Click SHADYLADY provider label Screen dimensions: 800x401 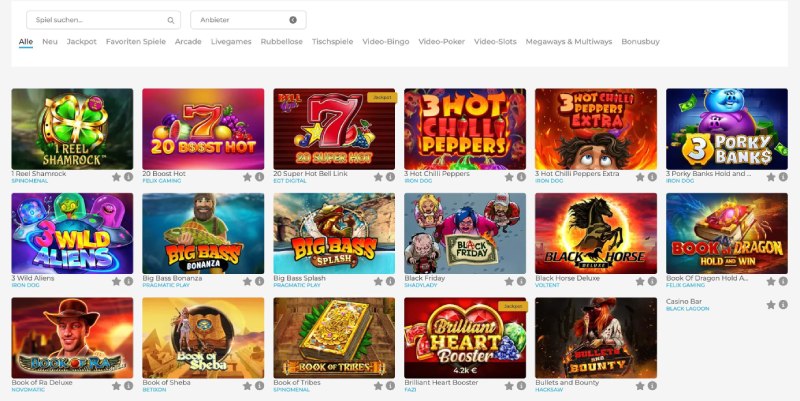pos(421,286)
